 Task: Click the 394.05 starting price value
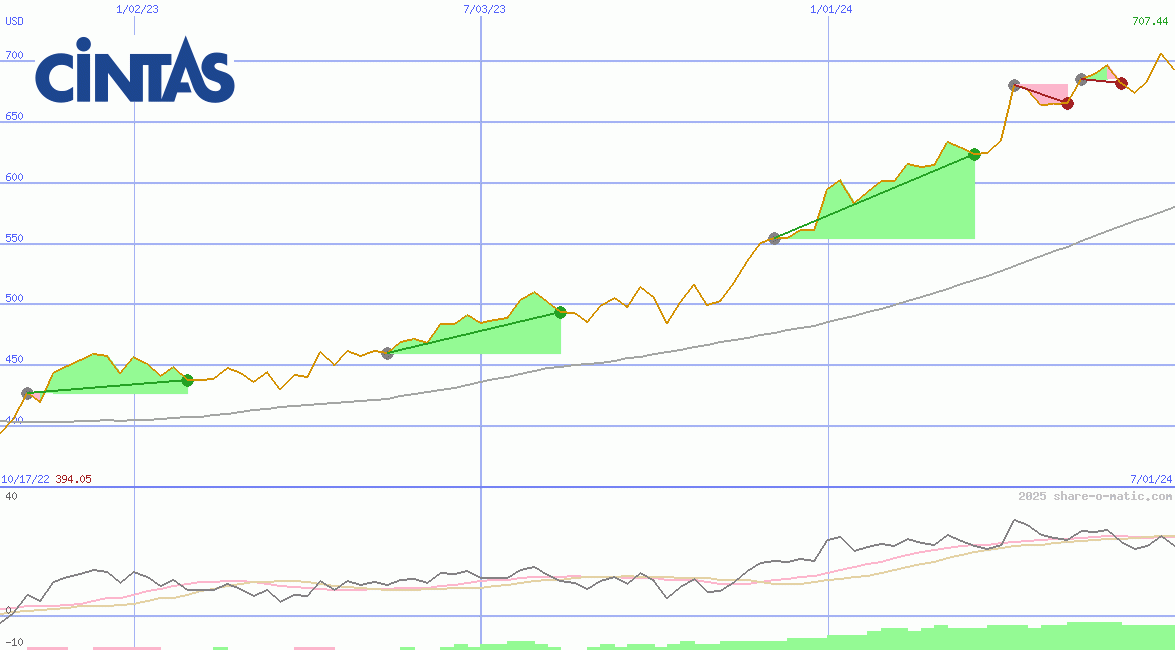coord(74,479)
